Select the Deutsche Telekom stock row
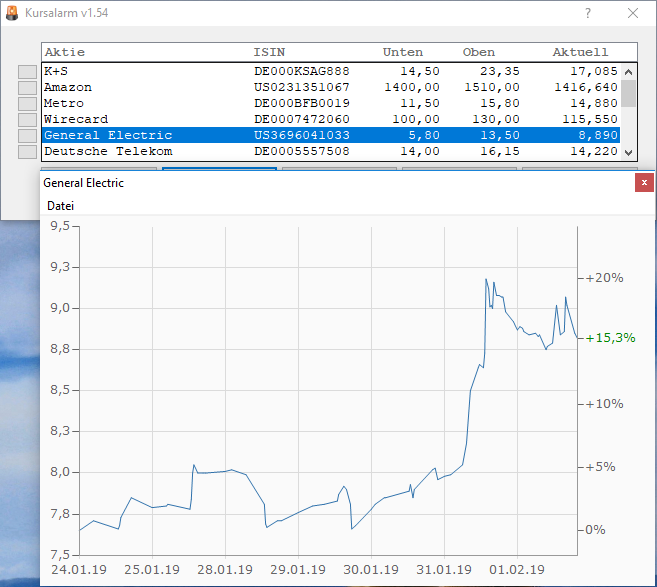The image size is (657, 587). coord(331,151)
